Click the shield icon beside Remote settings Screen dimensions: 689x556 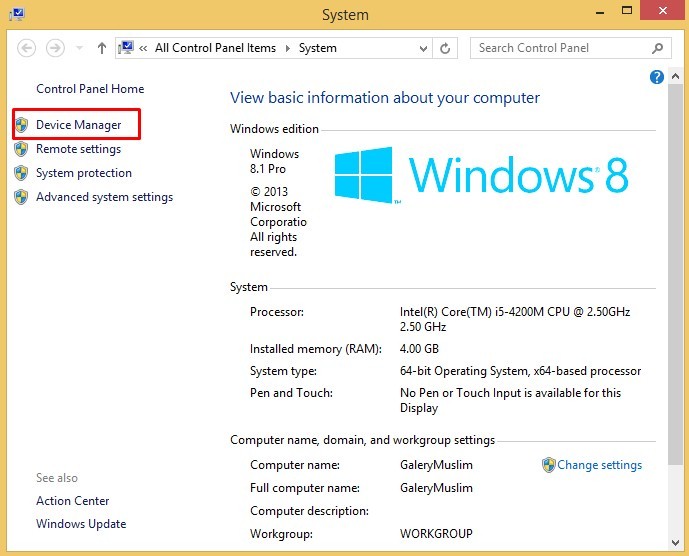pos(21,149)
